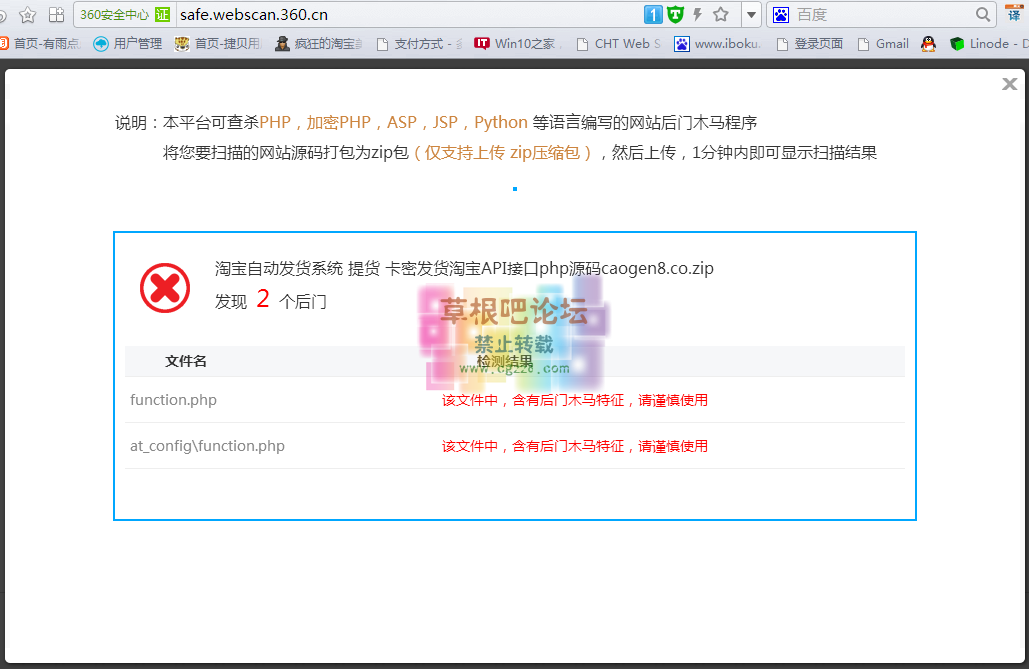
Task: Open the Gmail bookmark
Action: 890,43
